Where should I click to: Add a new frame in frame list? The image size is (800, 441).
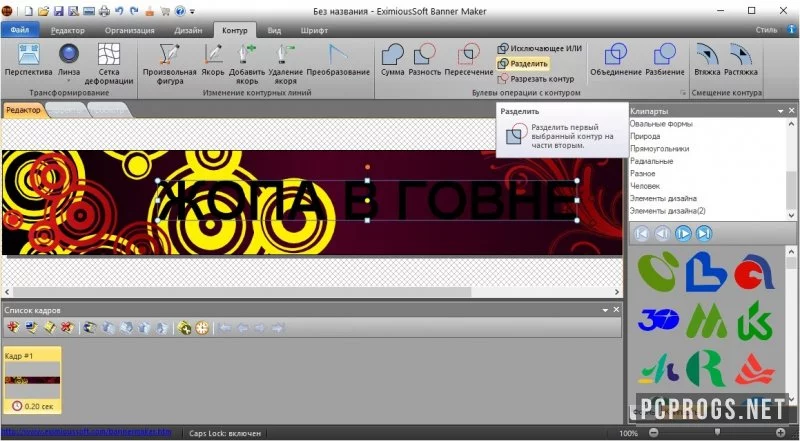(14, 328)
